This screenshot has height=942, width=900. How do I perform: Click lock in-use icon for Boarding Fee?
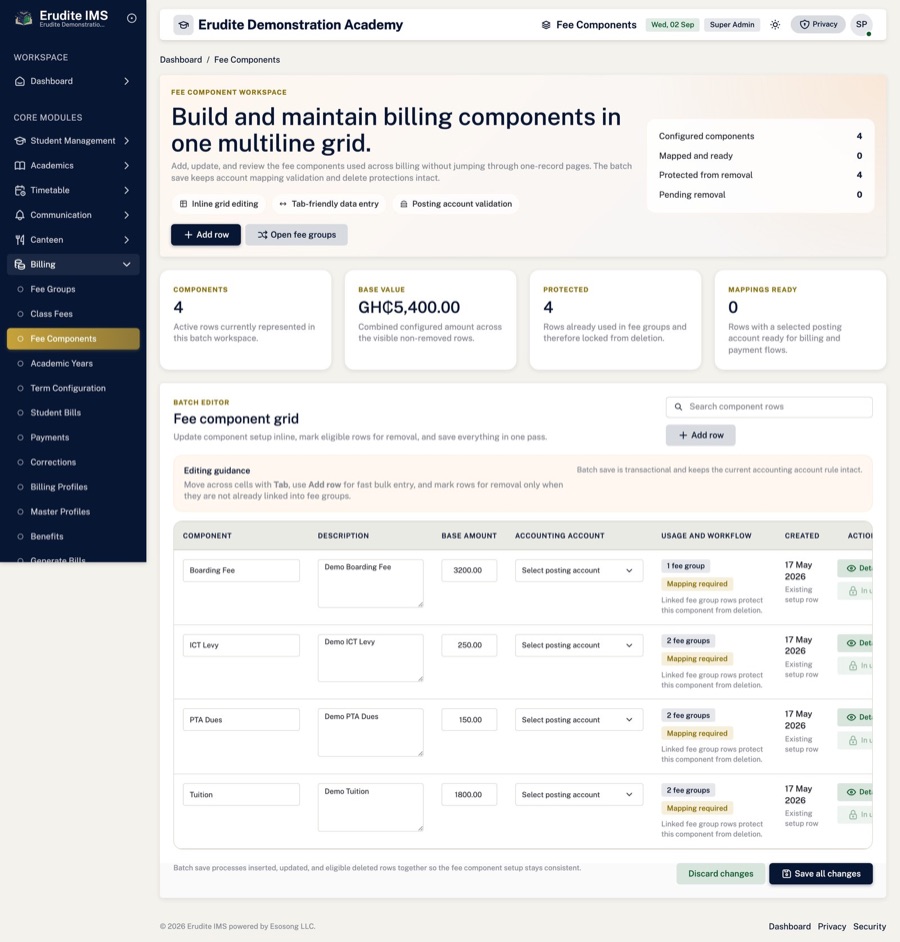point(853,591)
